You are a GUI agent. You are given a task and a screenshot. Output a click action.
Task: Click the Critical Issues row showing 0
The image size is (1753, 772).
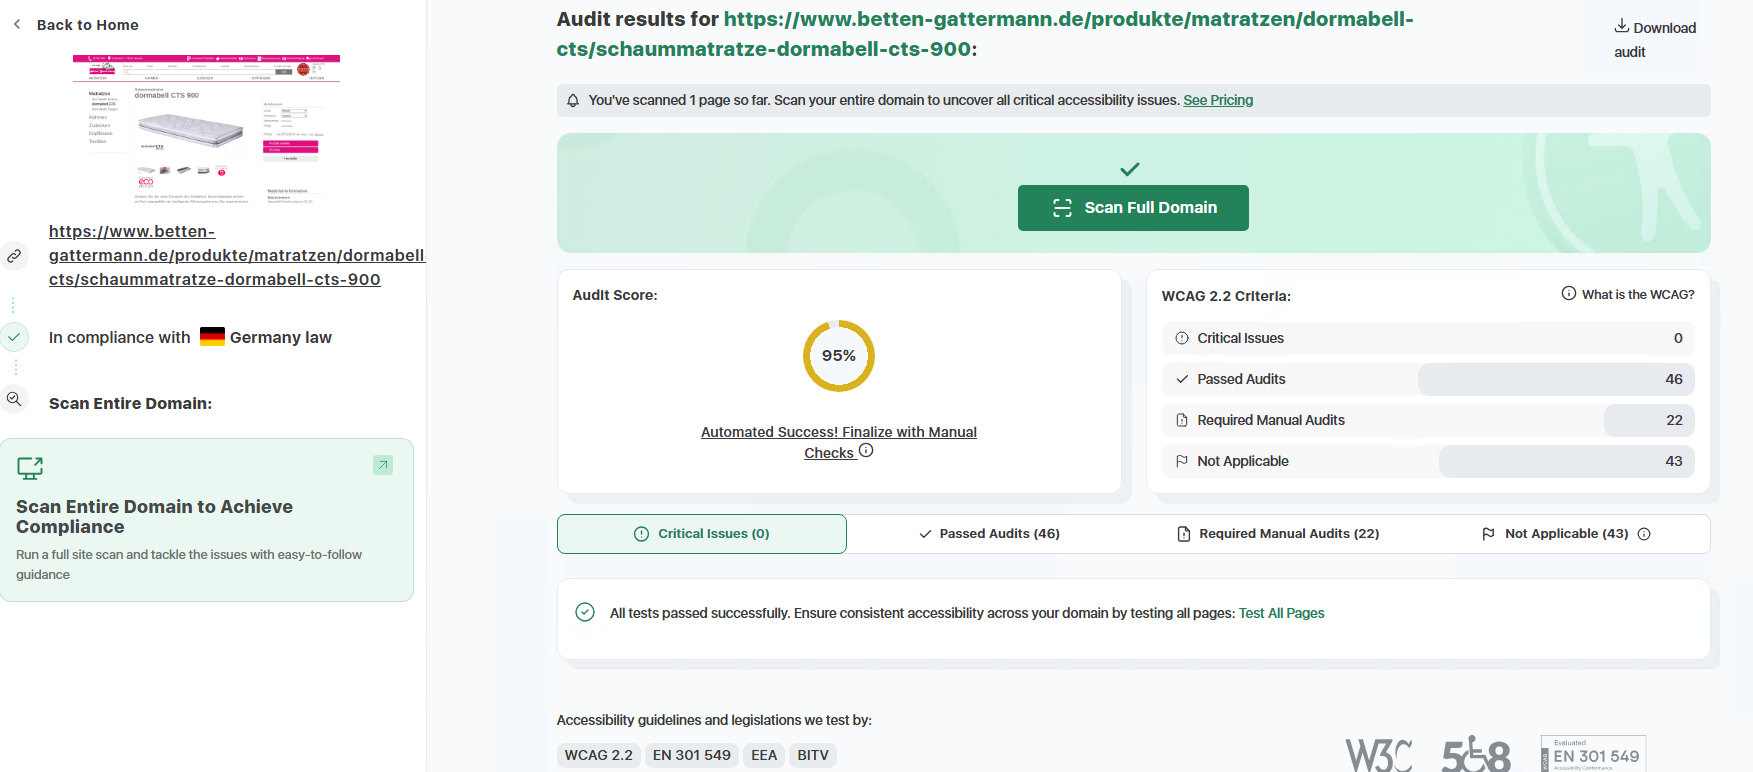pos(1428,338)
